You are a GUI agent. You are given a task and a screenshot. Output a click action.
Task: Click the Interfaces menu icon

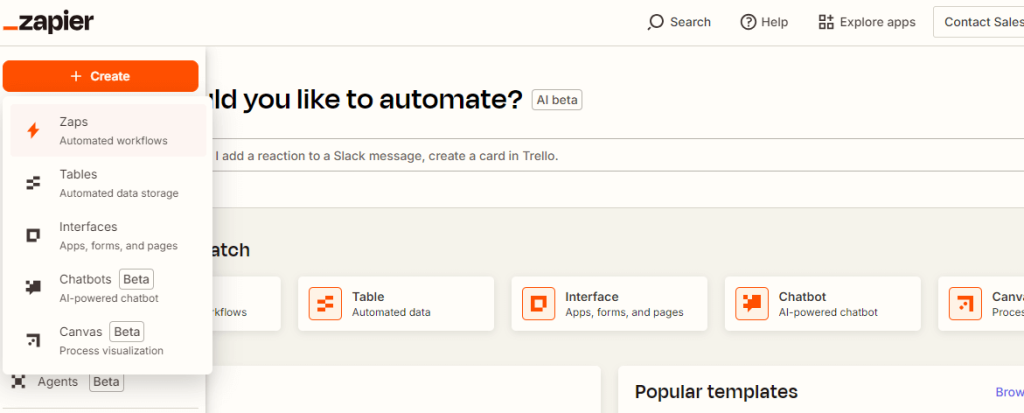coord(33,236)
